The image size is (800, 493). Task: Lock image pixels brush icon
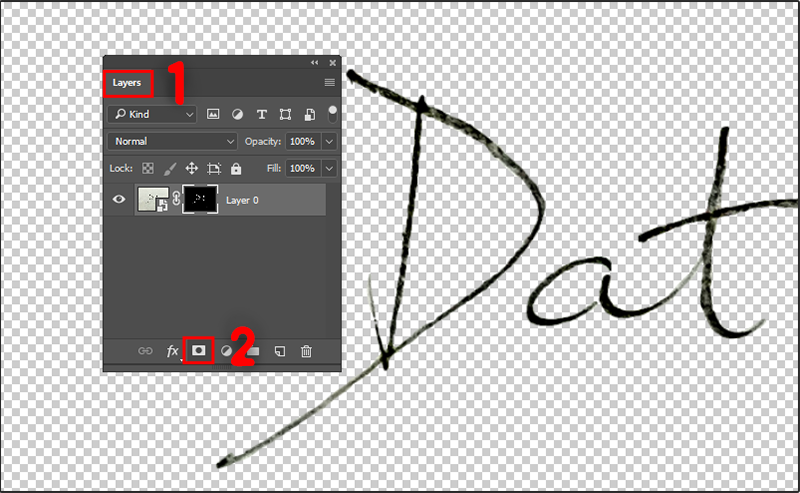tap(170, 168)
